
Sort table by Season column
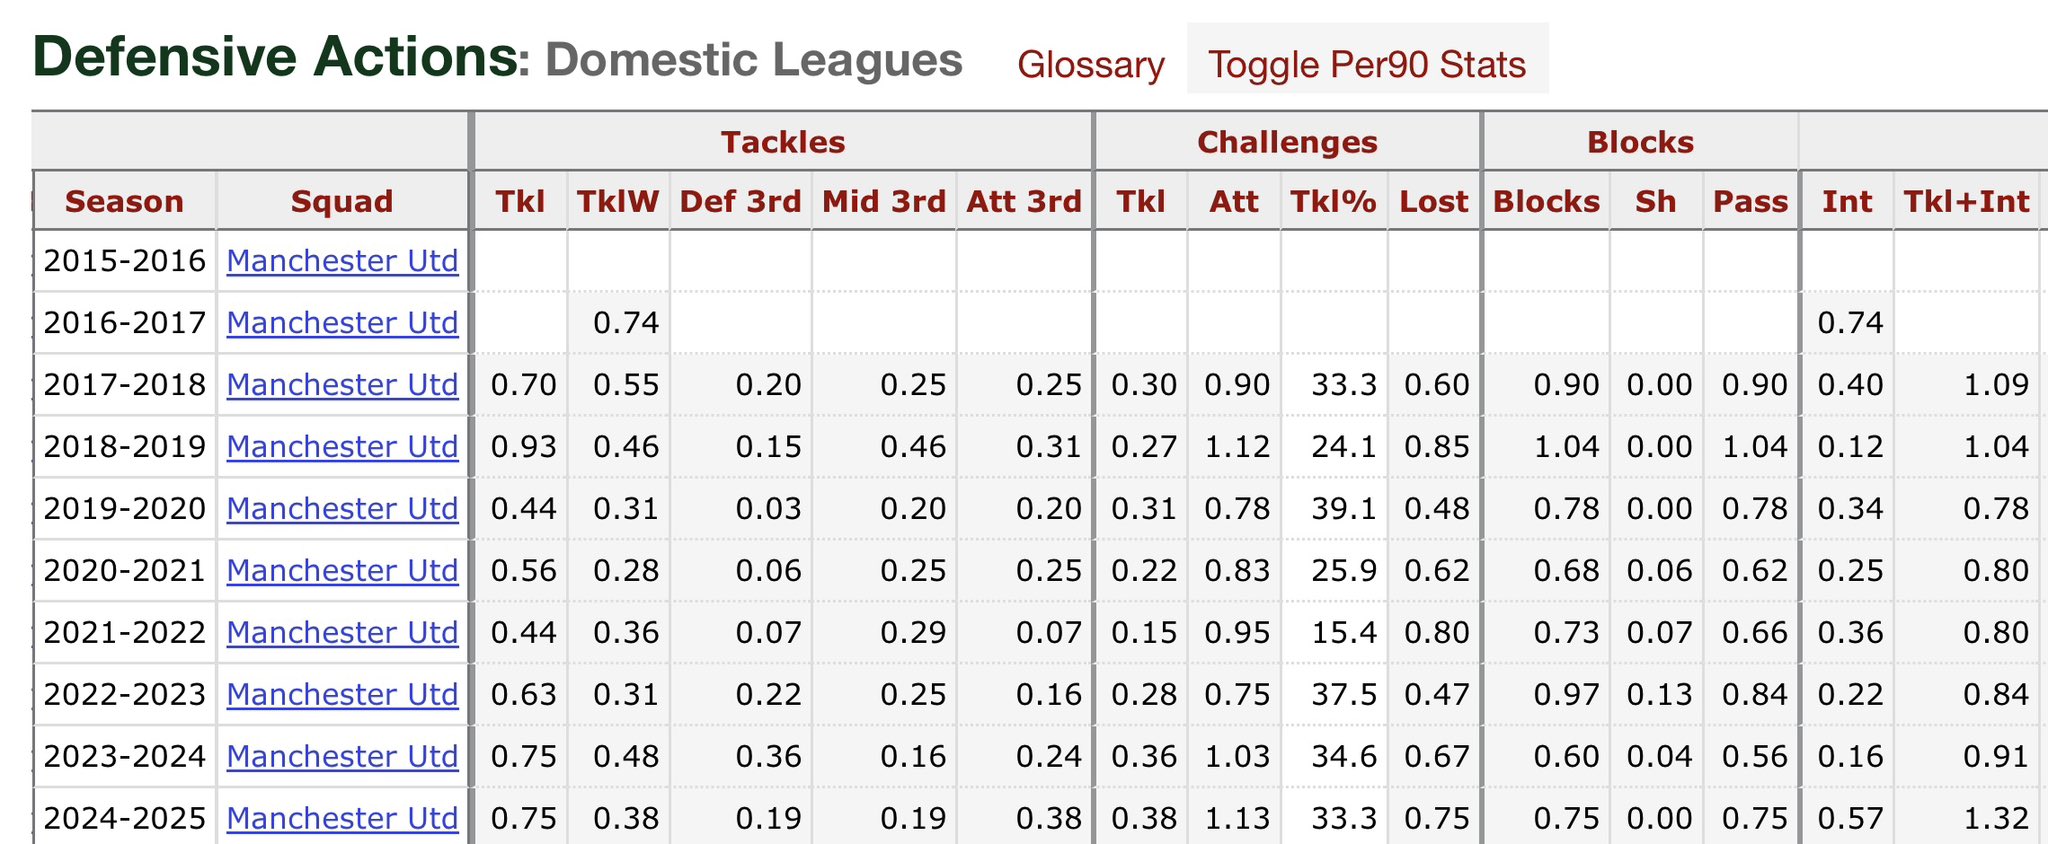[124, 201]
